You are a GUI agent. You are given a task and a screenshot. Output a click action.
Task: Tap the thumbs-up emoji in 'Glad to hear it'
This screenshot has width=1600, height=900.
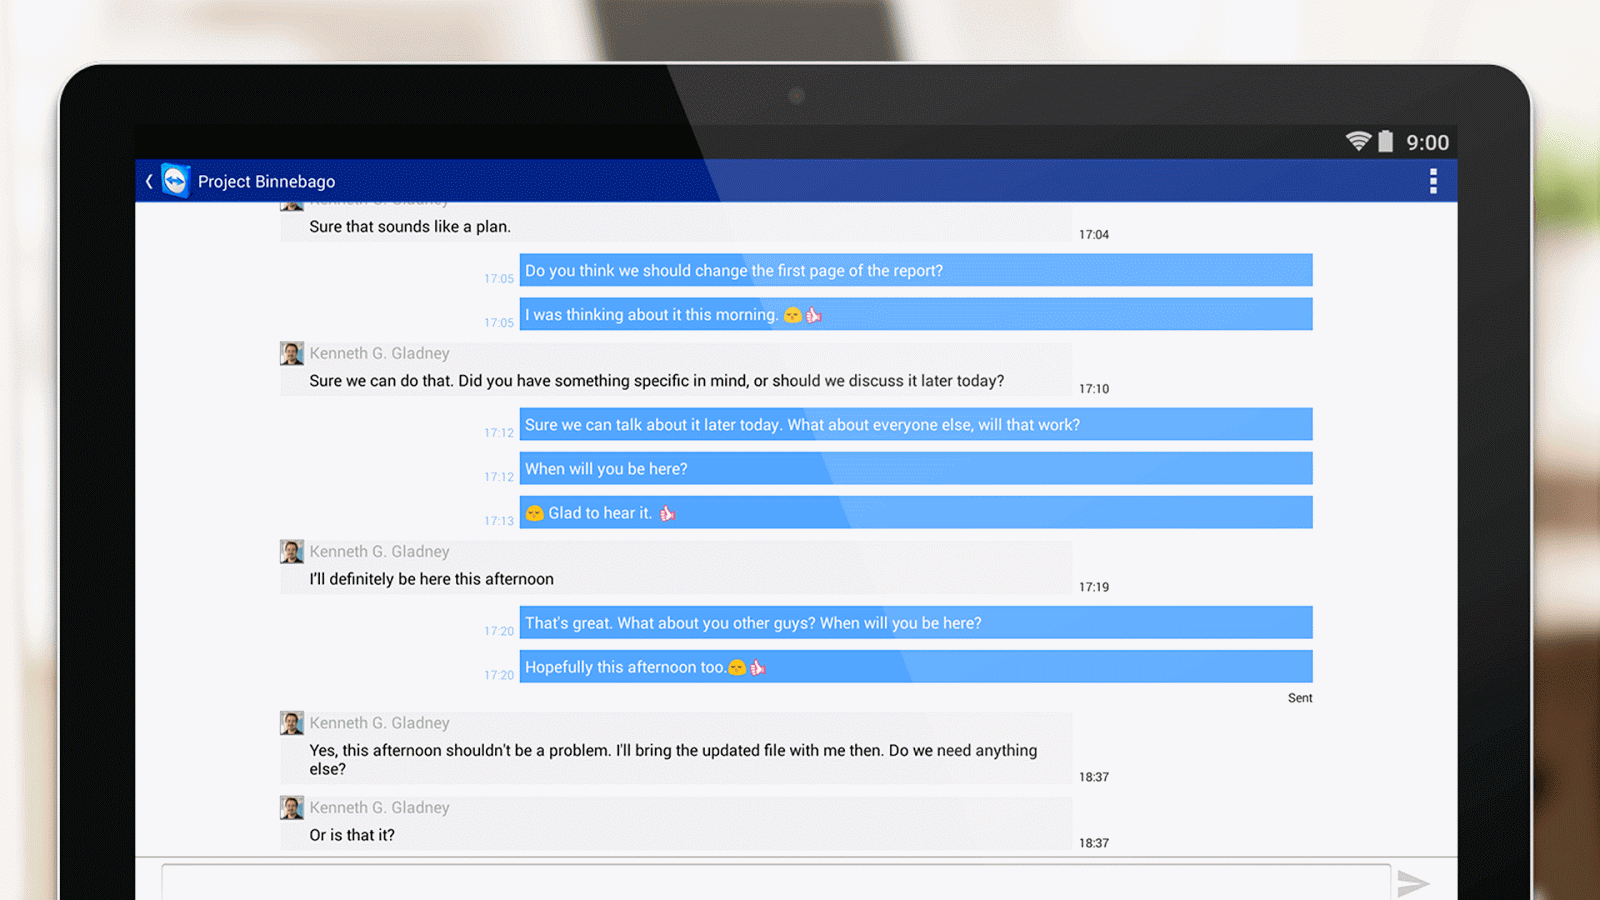tap(667, 512)
